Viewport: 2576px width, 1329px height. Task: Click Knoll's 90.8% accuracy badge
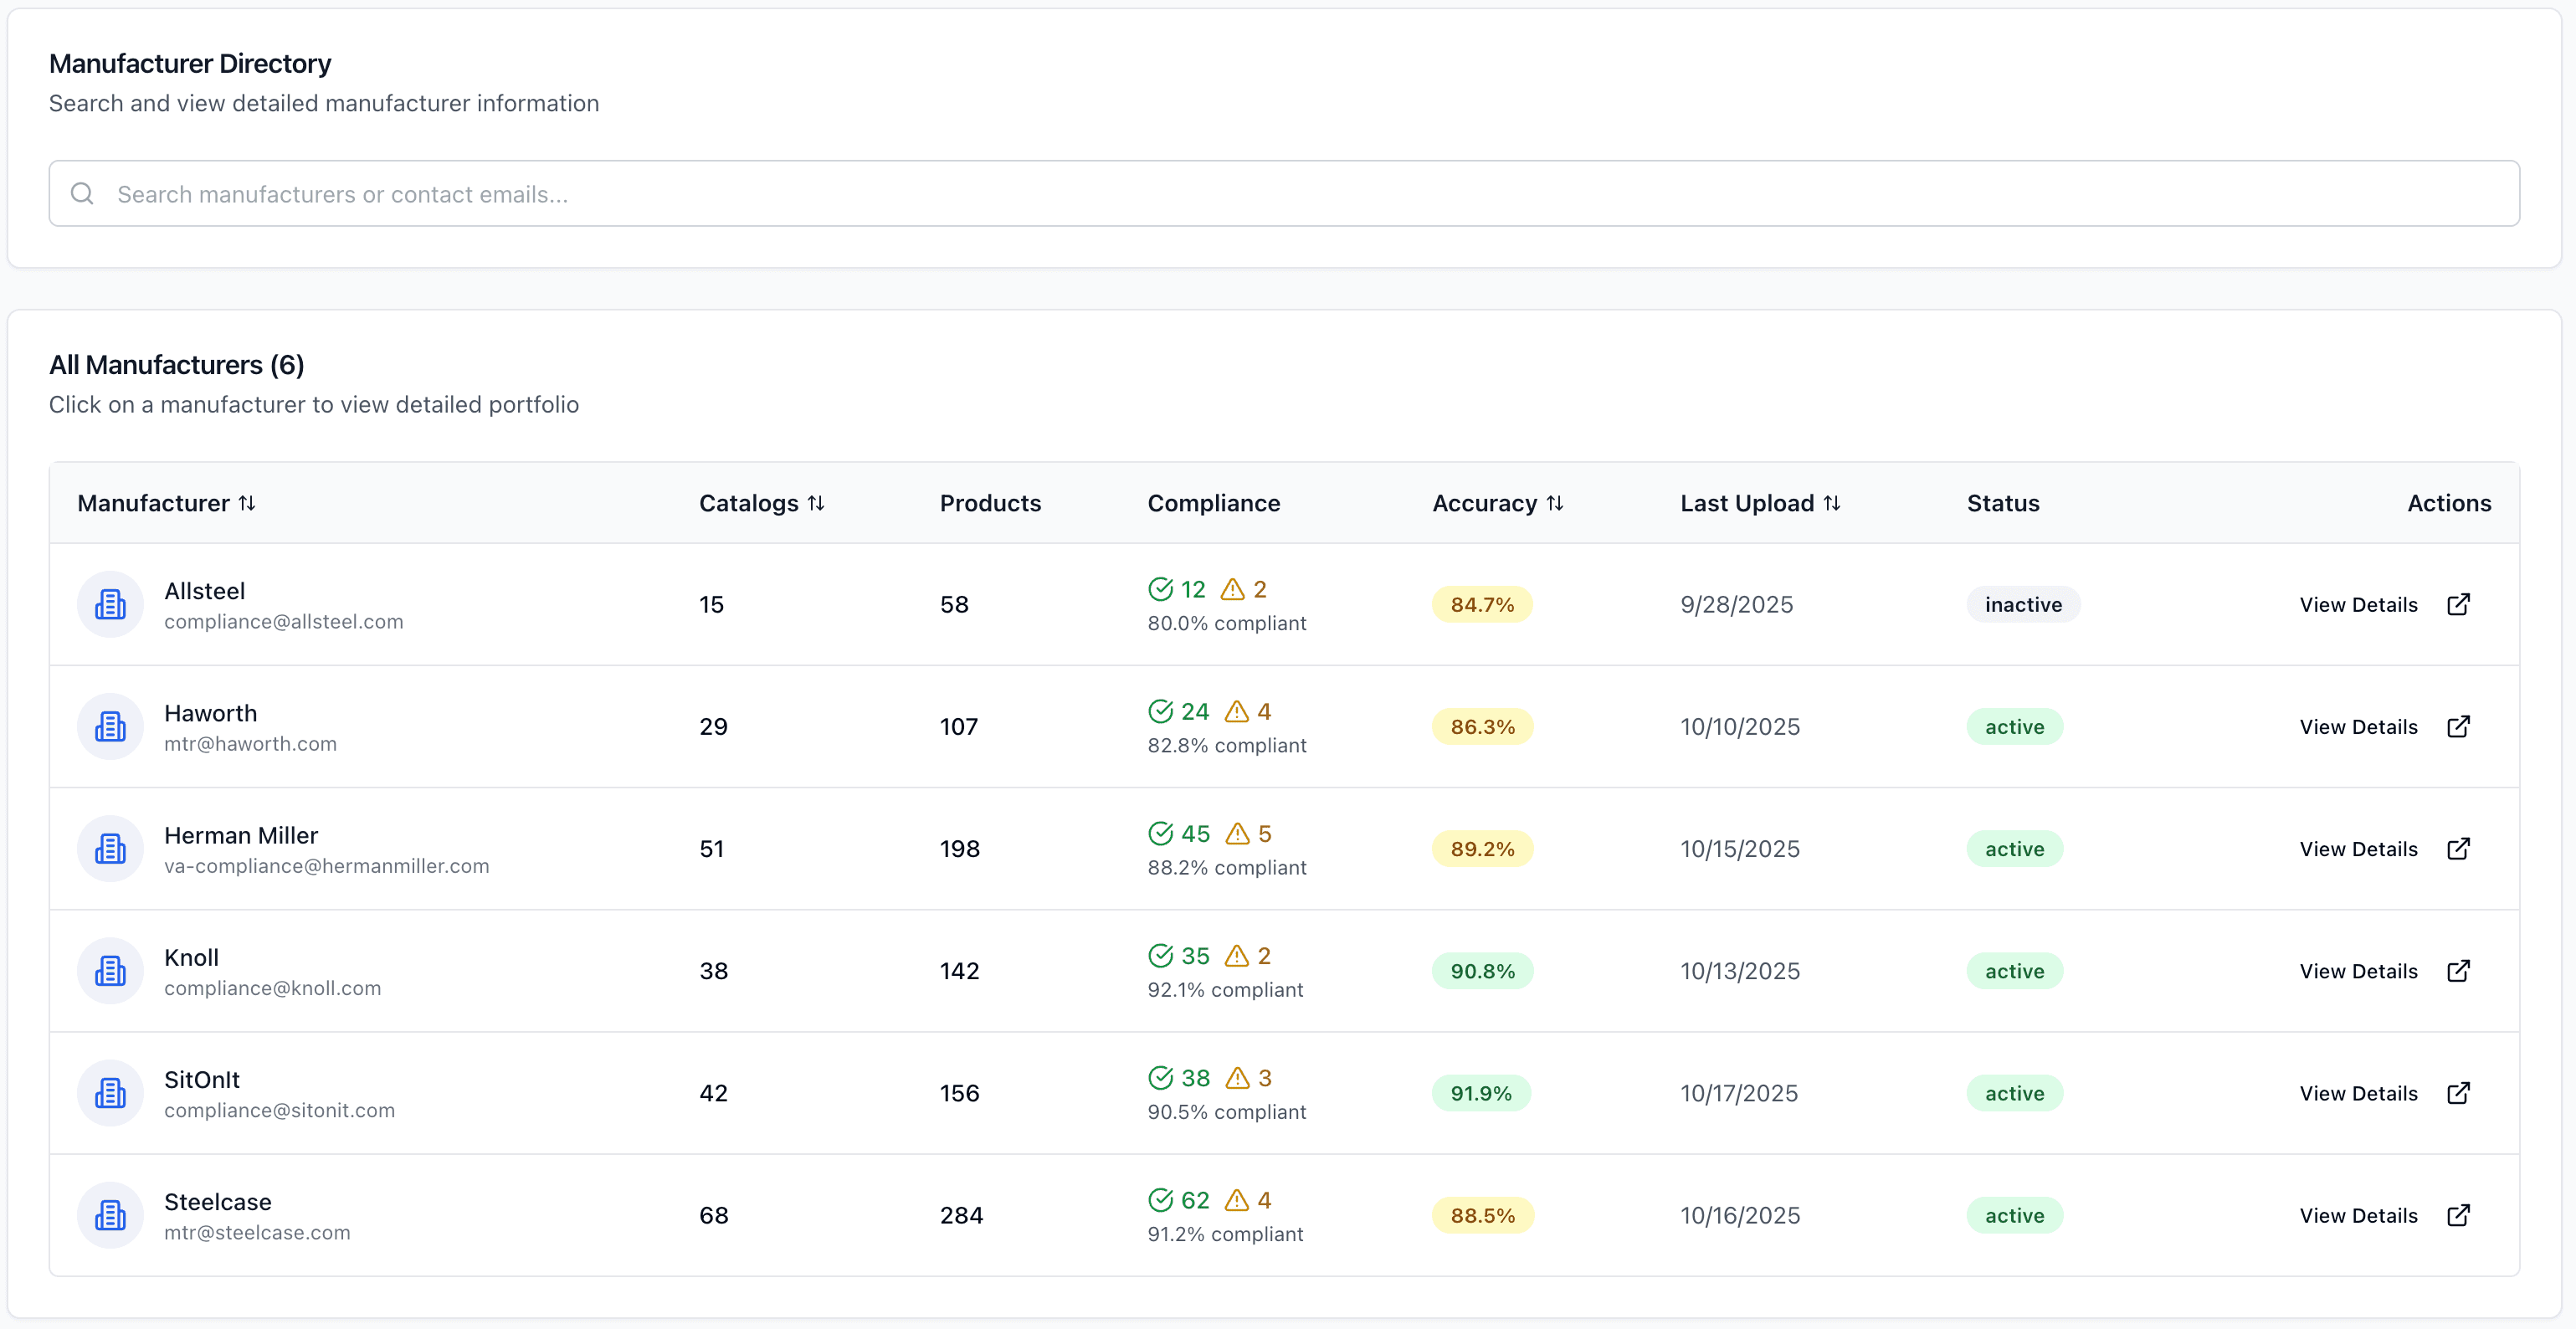click(x=1482, y=971)
